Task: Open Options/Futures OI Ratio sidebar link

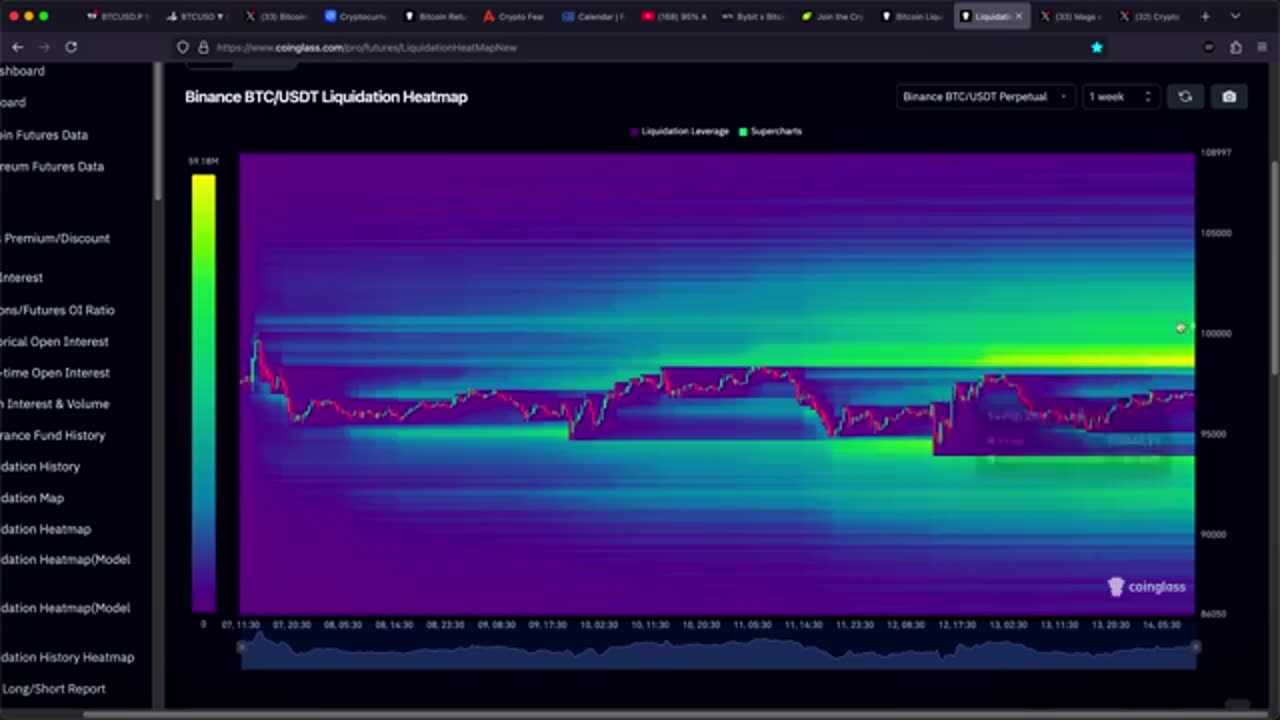Action: click(57, 310)
